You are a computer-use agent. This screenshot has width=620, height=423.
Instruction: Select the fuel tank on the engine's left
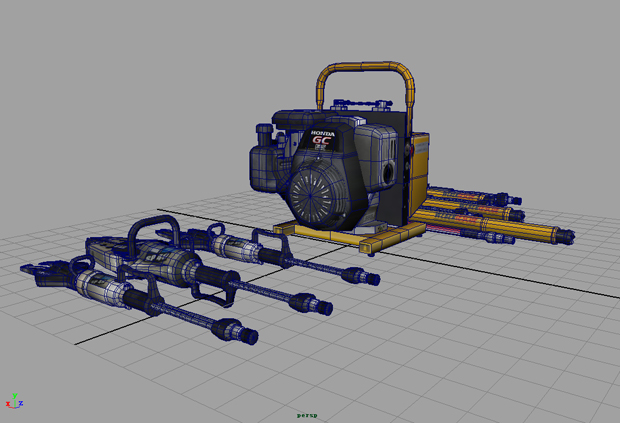[263, 168]
